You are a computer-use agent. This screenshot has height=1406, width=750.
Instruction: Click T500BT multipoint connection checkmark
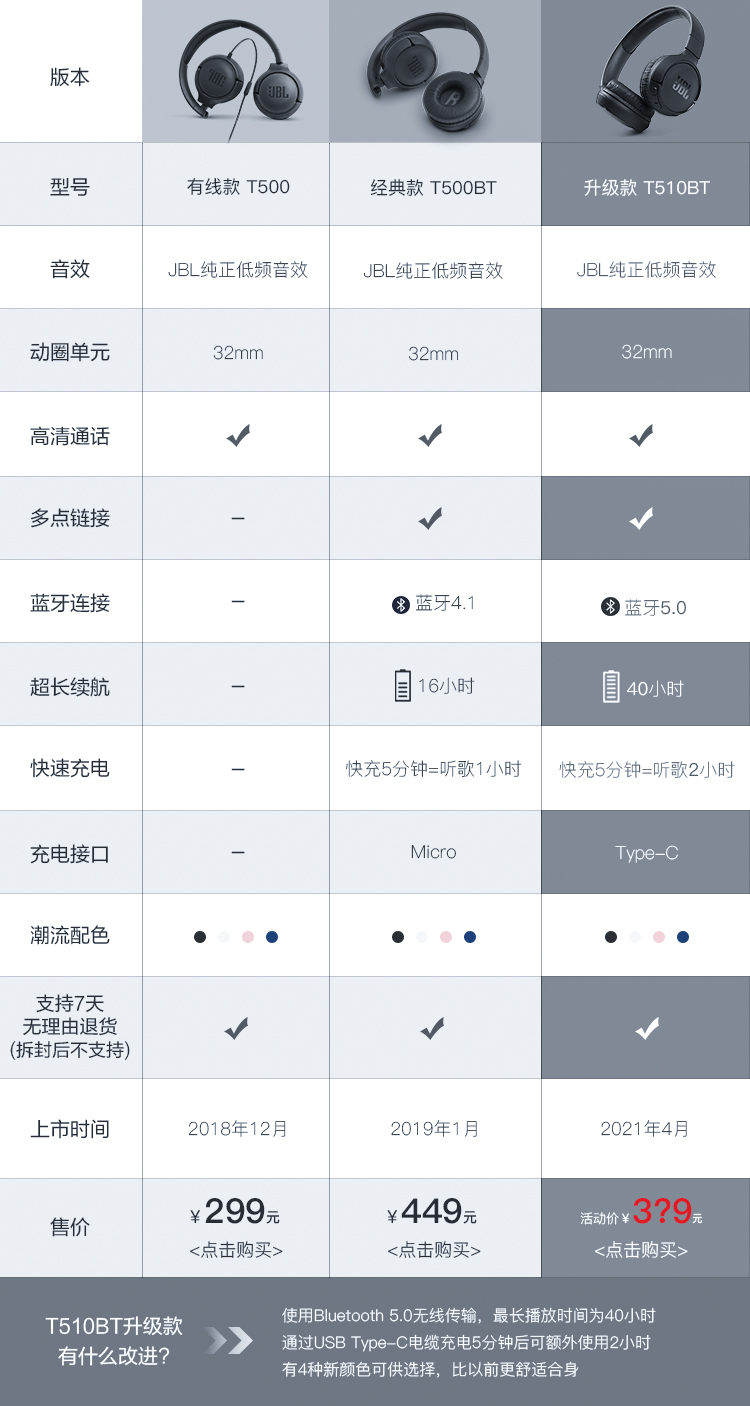[430, 518]
